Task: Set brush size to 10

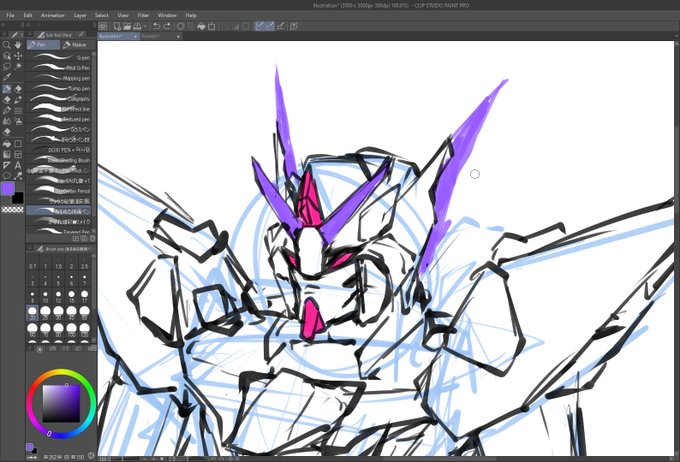Action: tap(46, 296)
